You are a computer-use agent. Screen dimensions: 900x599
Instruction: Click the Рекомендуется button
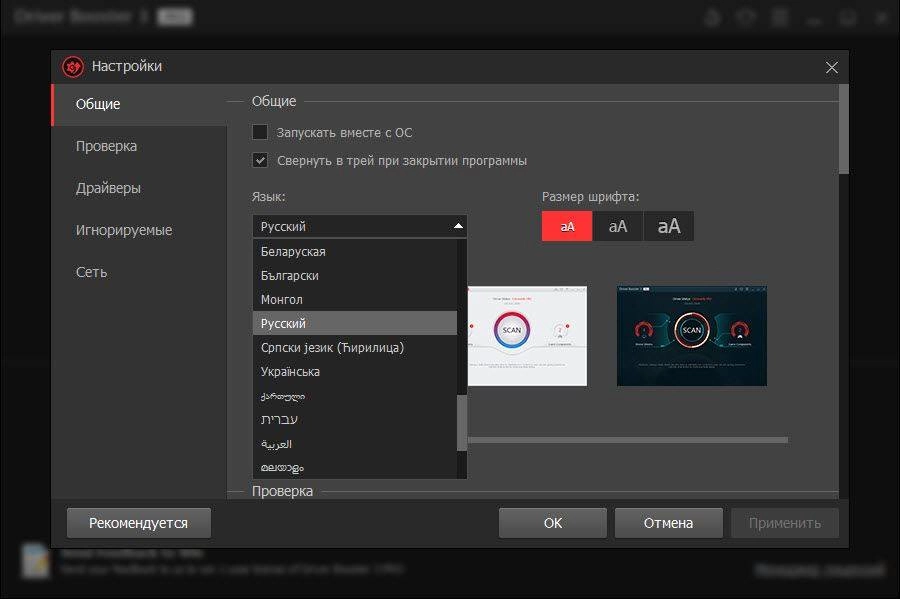pos(139,523)
